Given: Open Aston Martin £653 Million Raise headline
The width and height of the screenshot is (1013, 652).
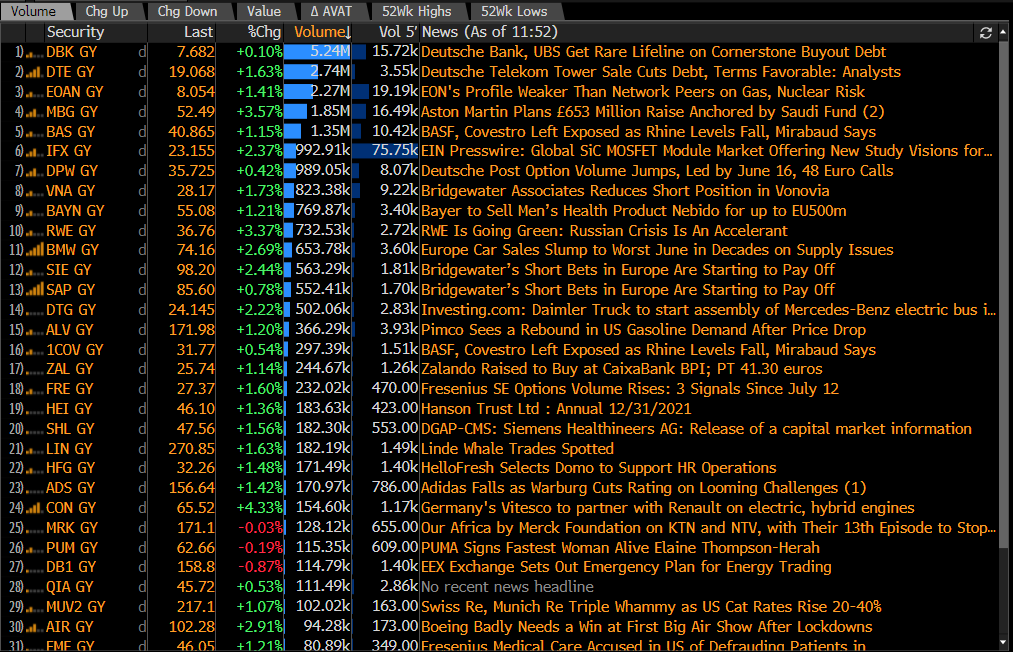Looking at the screenshot, I should pyautogui.click(x=653, y=112).
